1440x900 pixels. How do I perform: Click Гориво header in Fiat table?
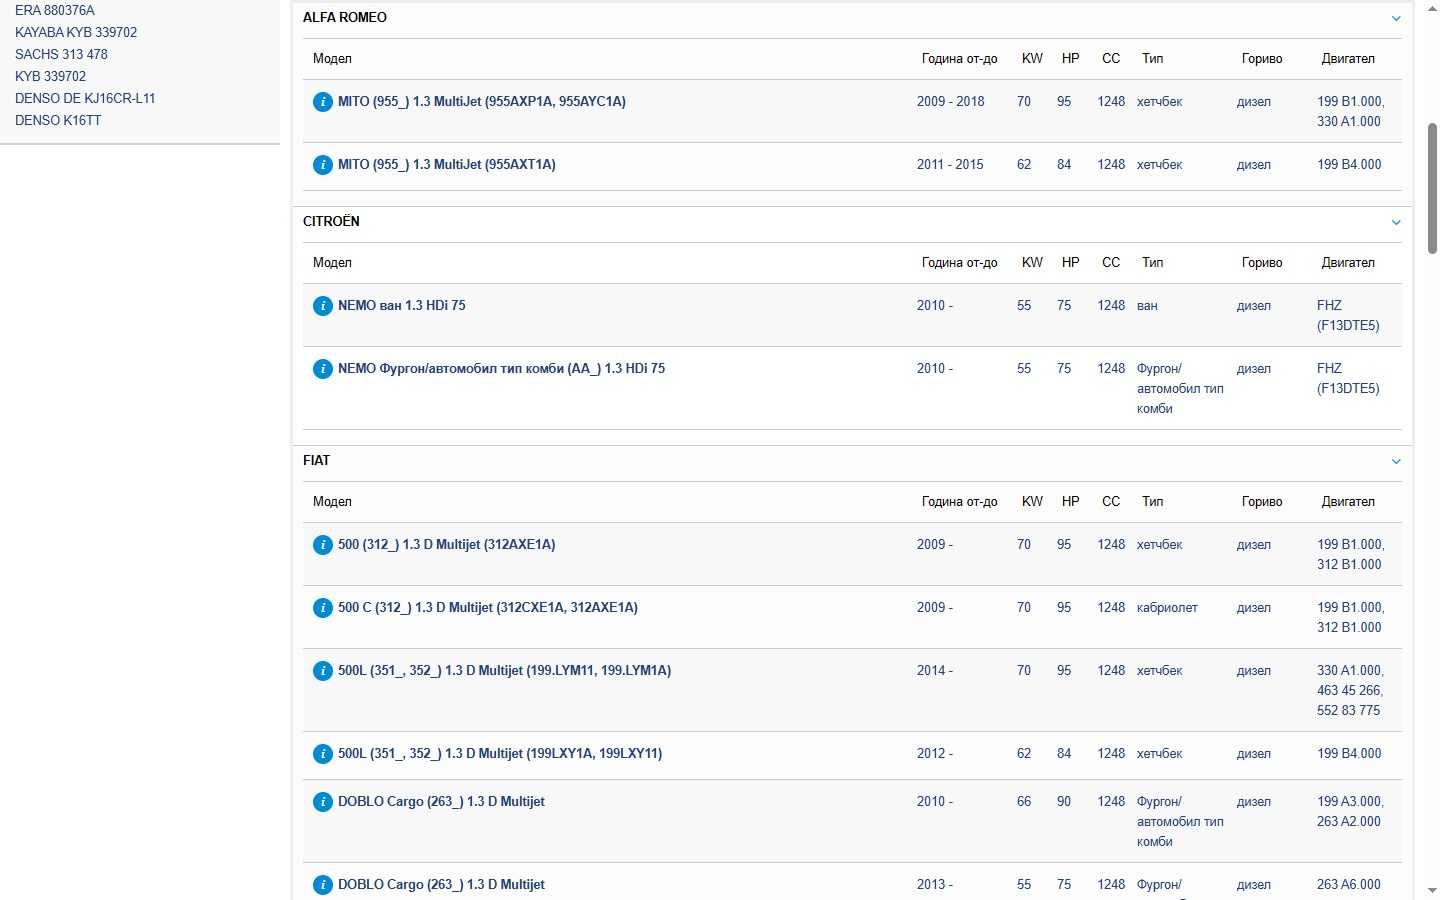(x=1262, y=501)
